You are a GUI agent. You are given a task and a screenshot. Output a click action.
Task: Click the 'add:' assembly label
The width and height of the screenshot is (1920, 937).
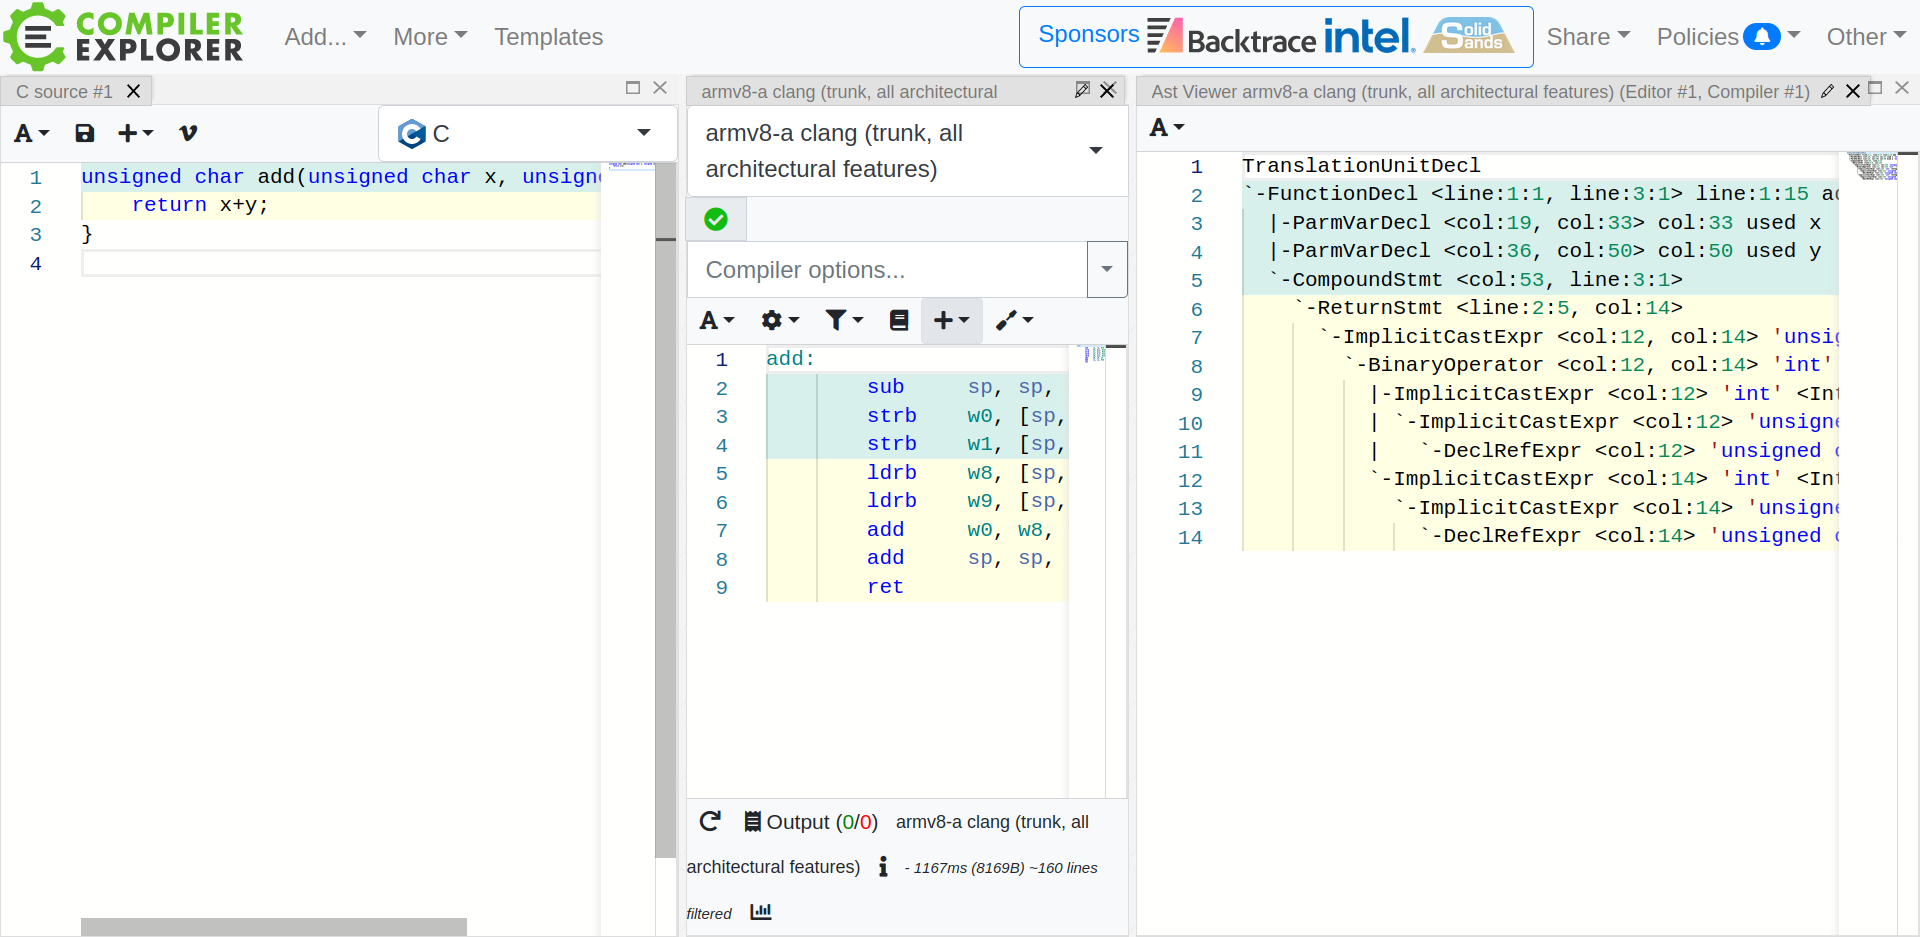[790, 359]
